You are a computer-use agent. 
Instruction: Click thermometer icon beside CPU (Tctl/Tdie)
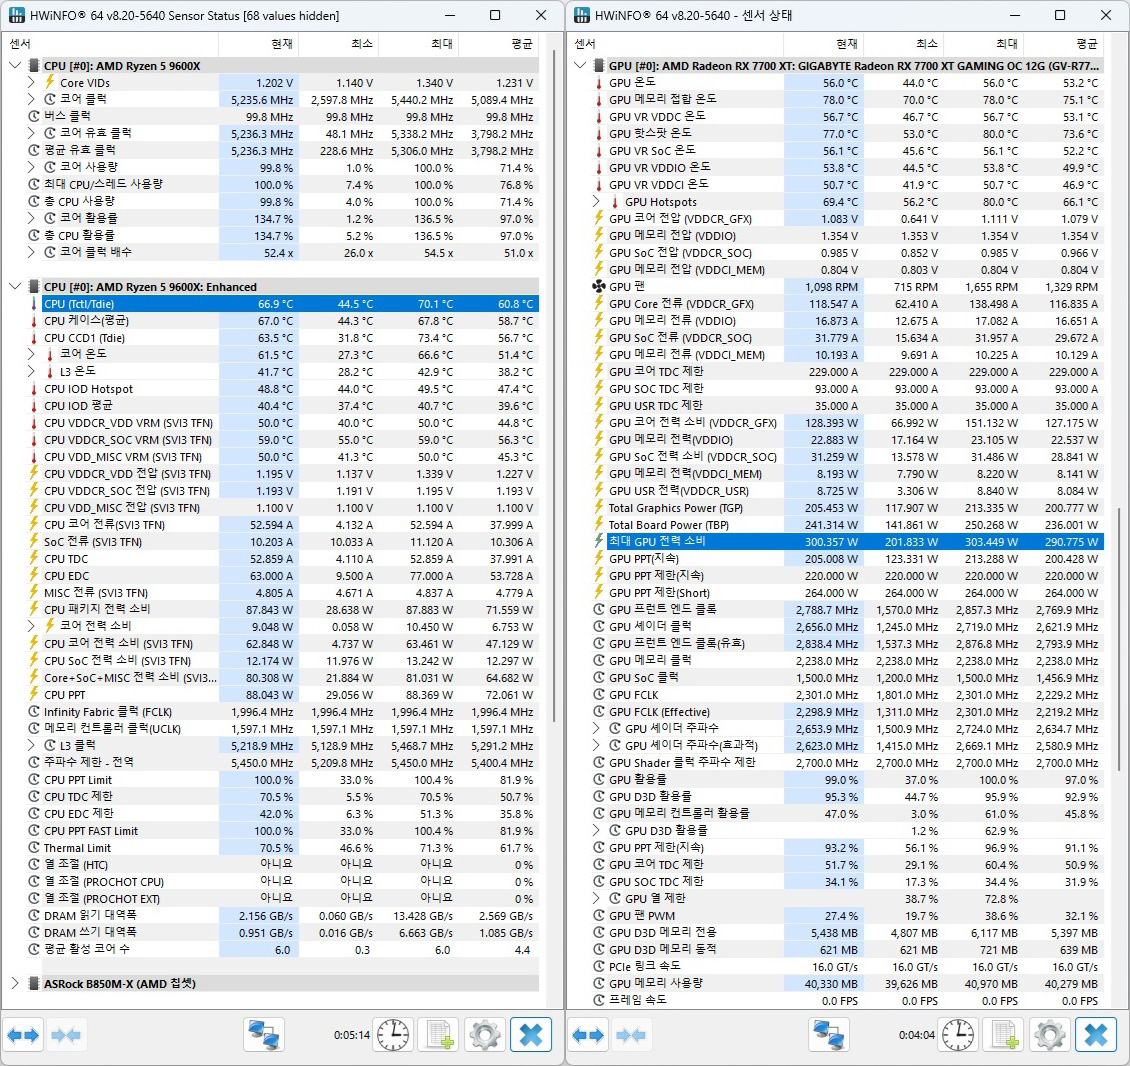[34, 303]
